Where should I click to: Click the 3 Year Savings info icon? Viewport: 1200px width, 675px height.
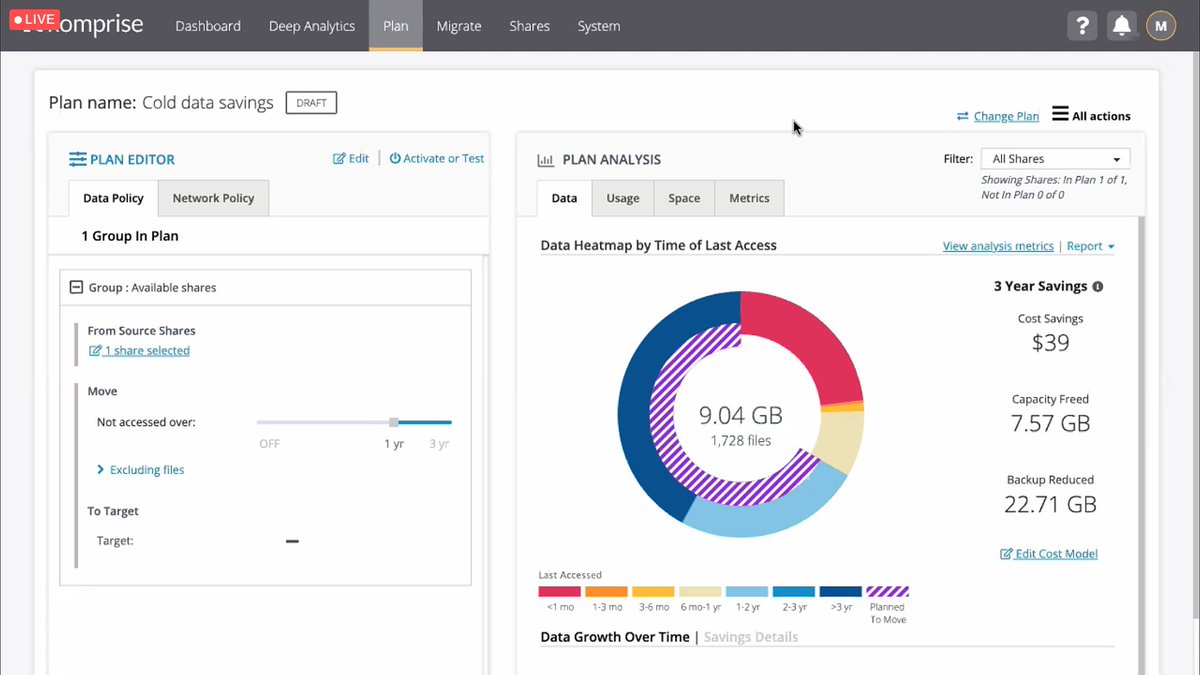(1098, 286)
